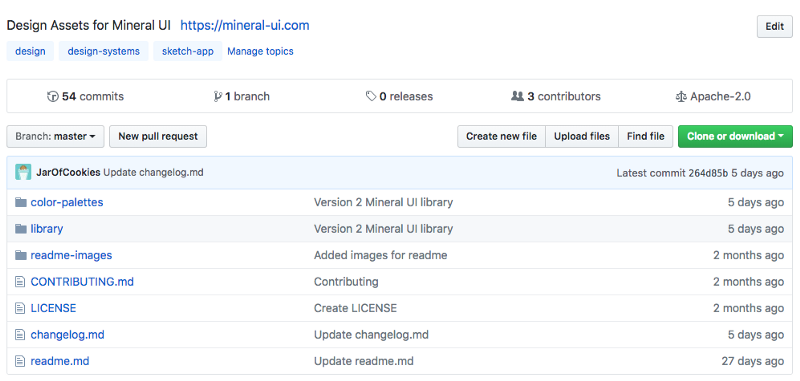
Task: Click the New pull request button
Action: click(158, 137)
